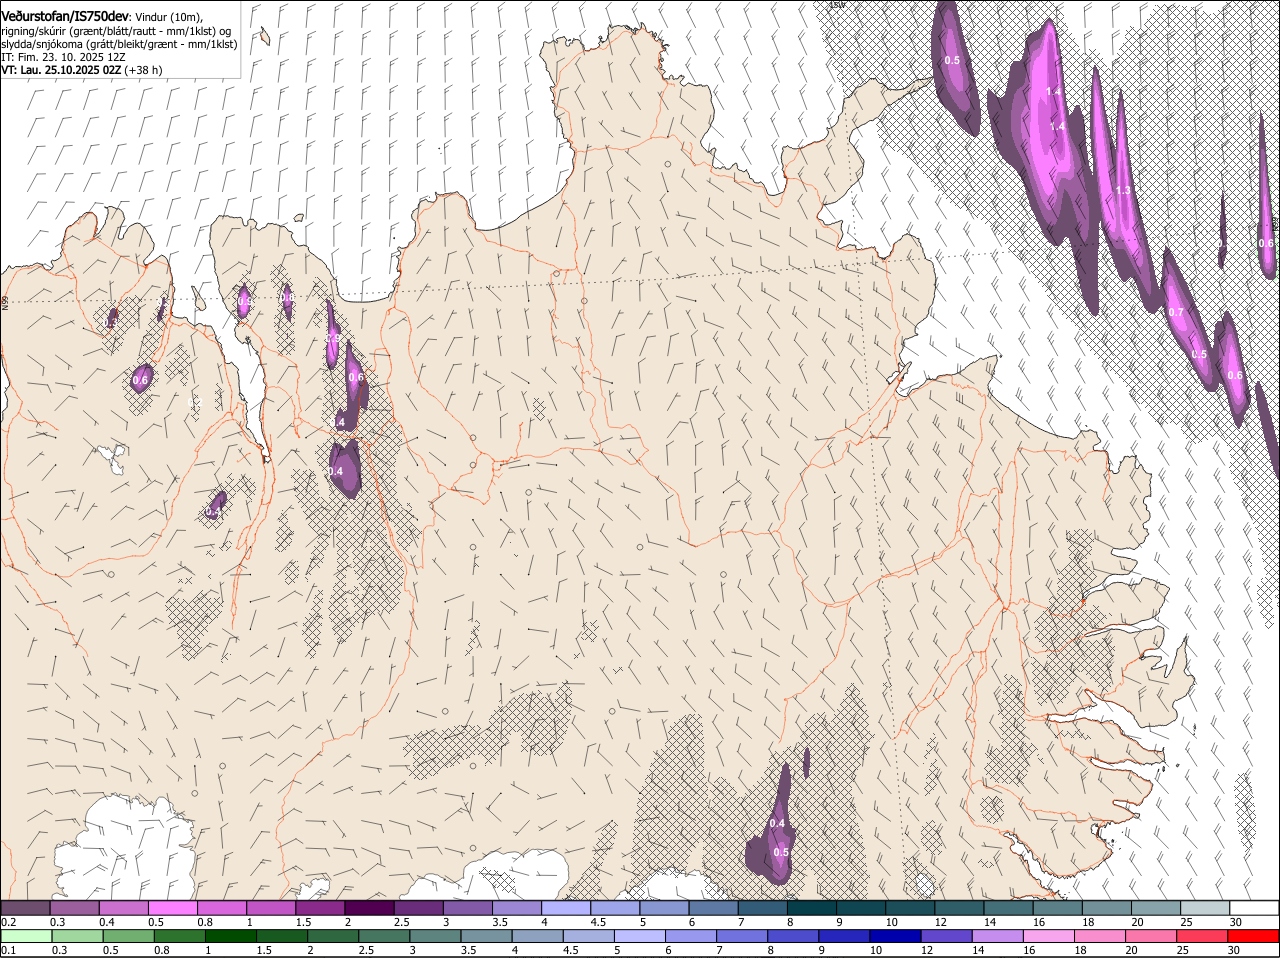Pick the light purple rain swatch labeled 14
The height and width of the screenshot is (958, 1280).
(997, 936)
